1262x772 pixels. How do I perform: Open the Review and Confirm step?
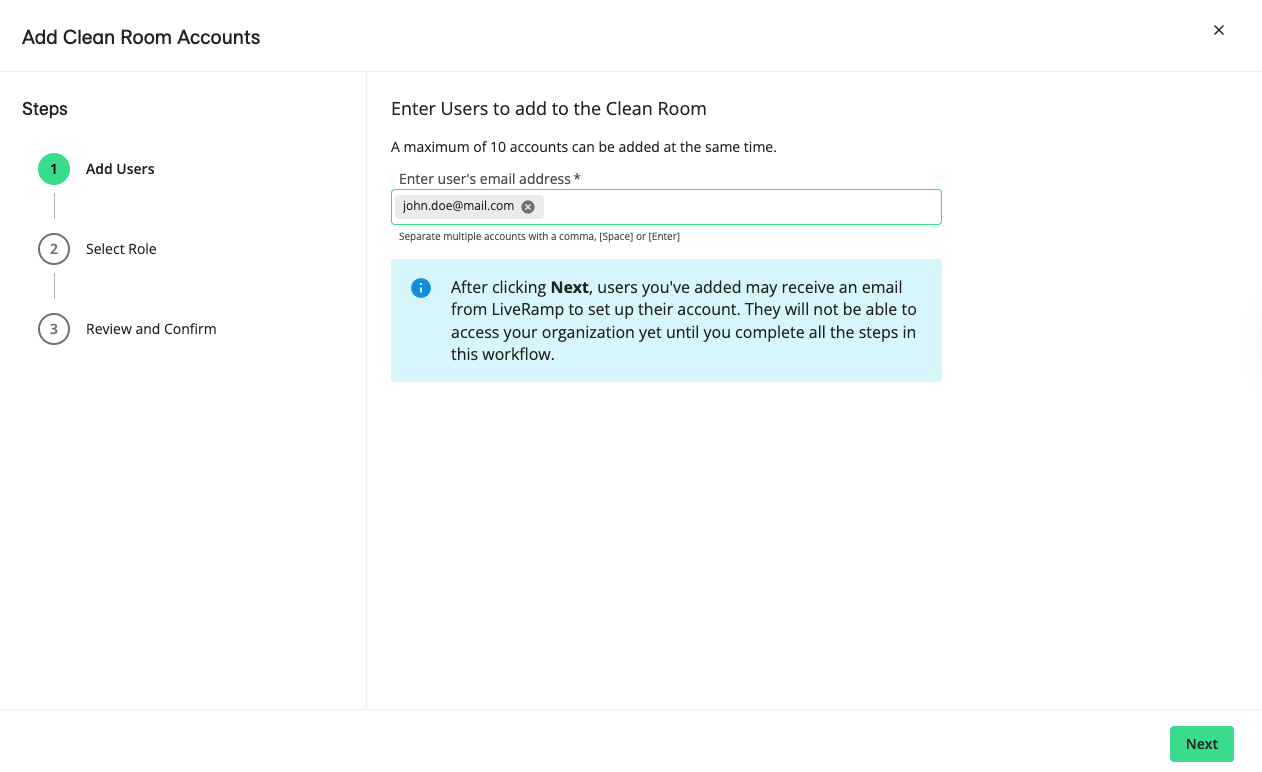[151, 329]
